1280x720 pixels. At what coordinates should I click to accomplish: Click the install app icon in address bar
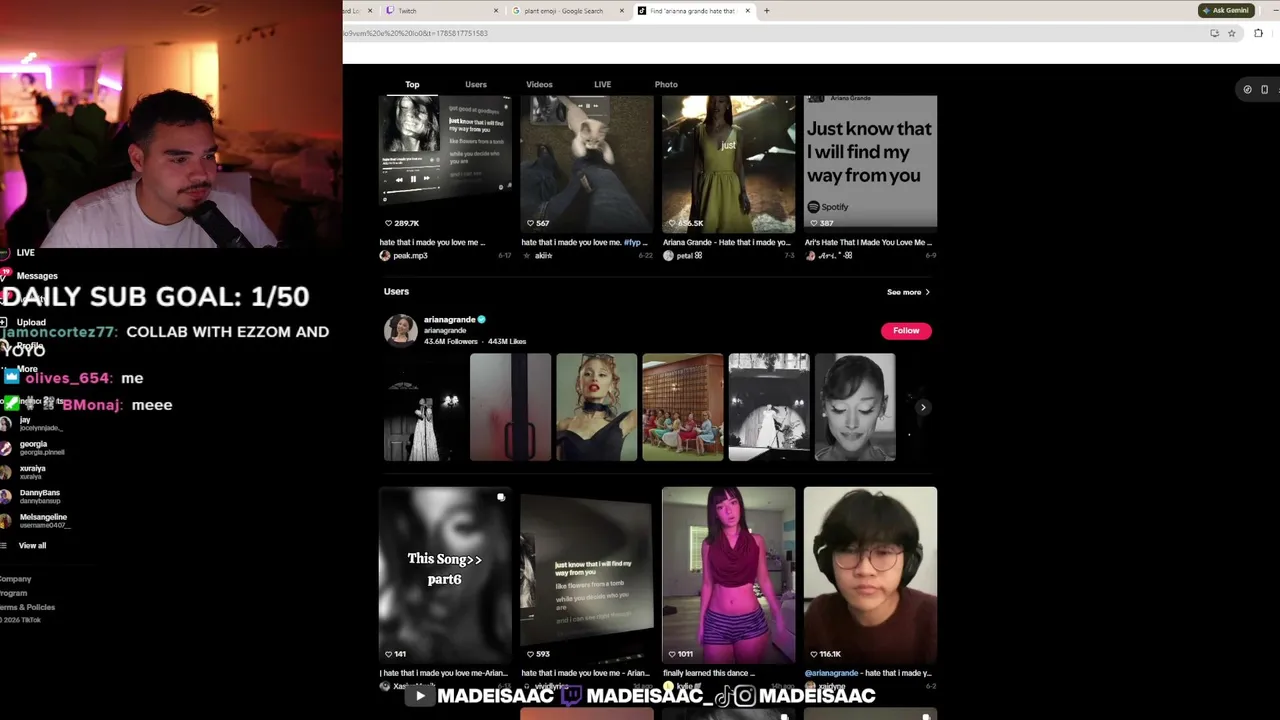pyautogui.click(x=1215, y=33)
